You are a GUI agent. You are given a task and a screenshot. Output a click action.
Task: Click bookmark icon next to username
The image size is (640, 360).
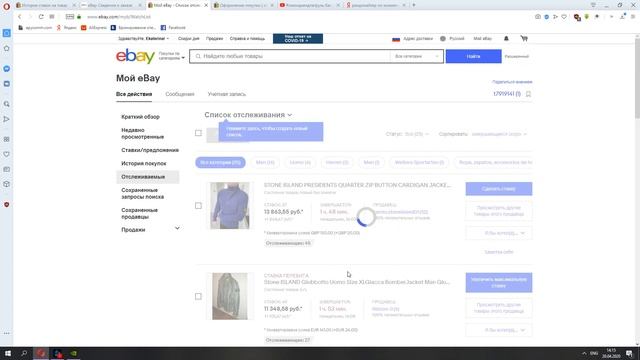(528, 94)
